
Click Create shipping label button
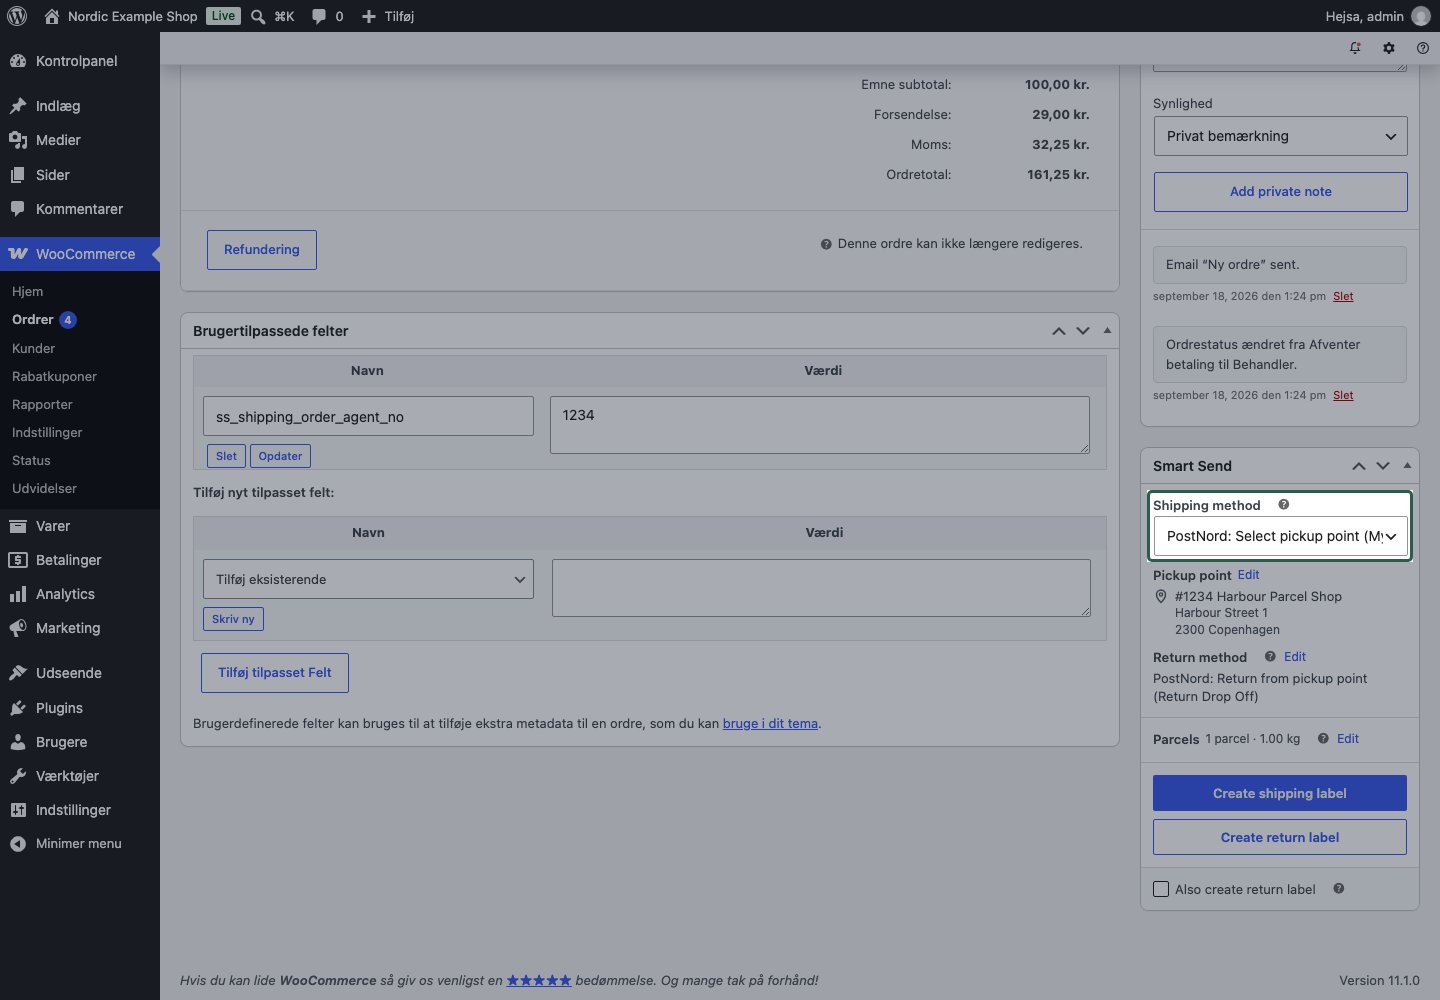click(x=1280, y=793)
